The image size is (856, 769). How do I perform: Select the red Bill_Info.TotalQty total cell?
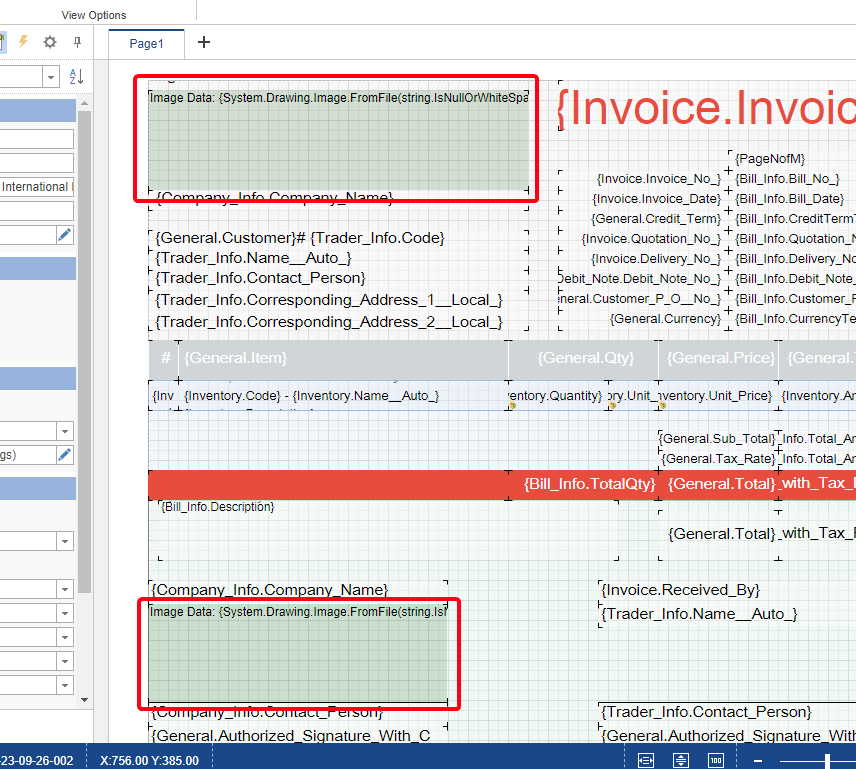point(589,484)
